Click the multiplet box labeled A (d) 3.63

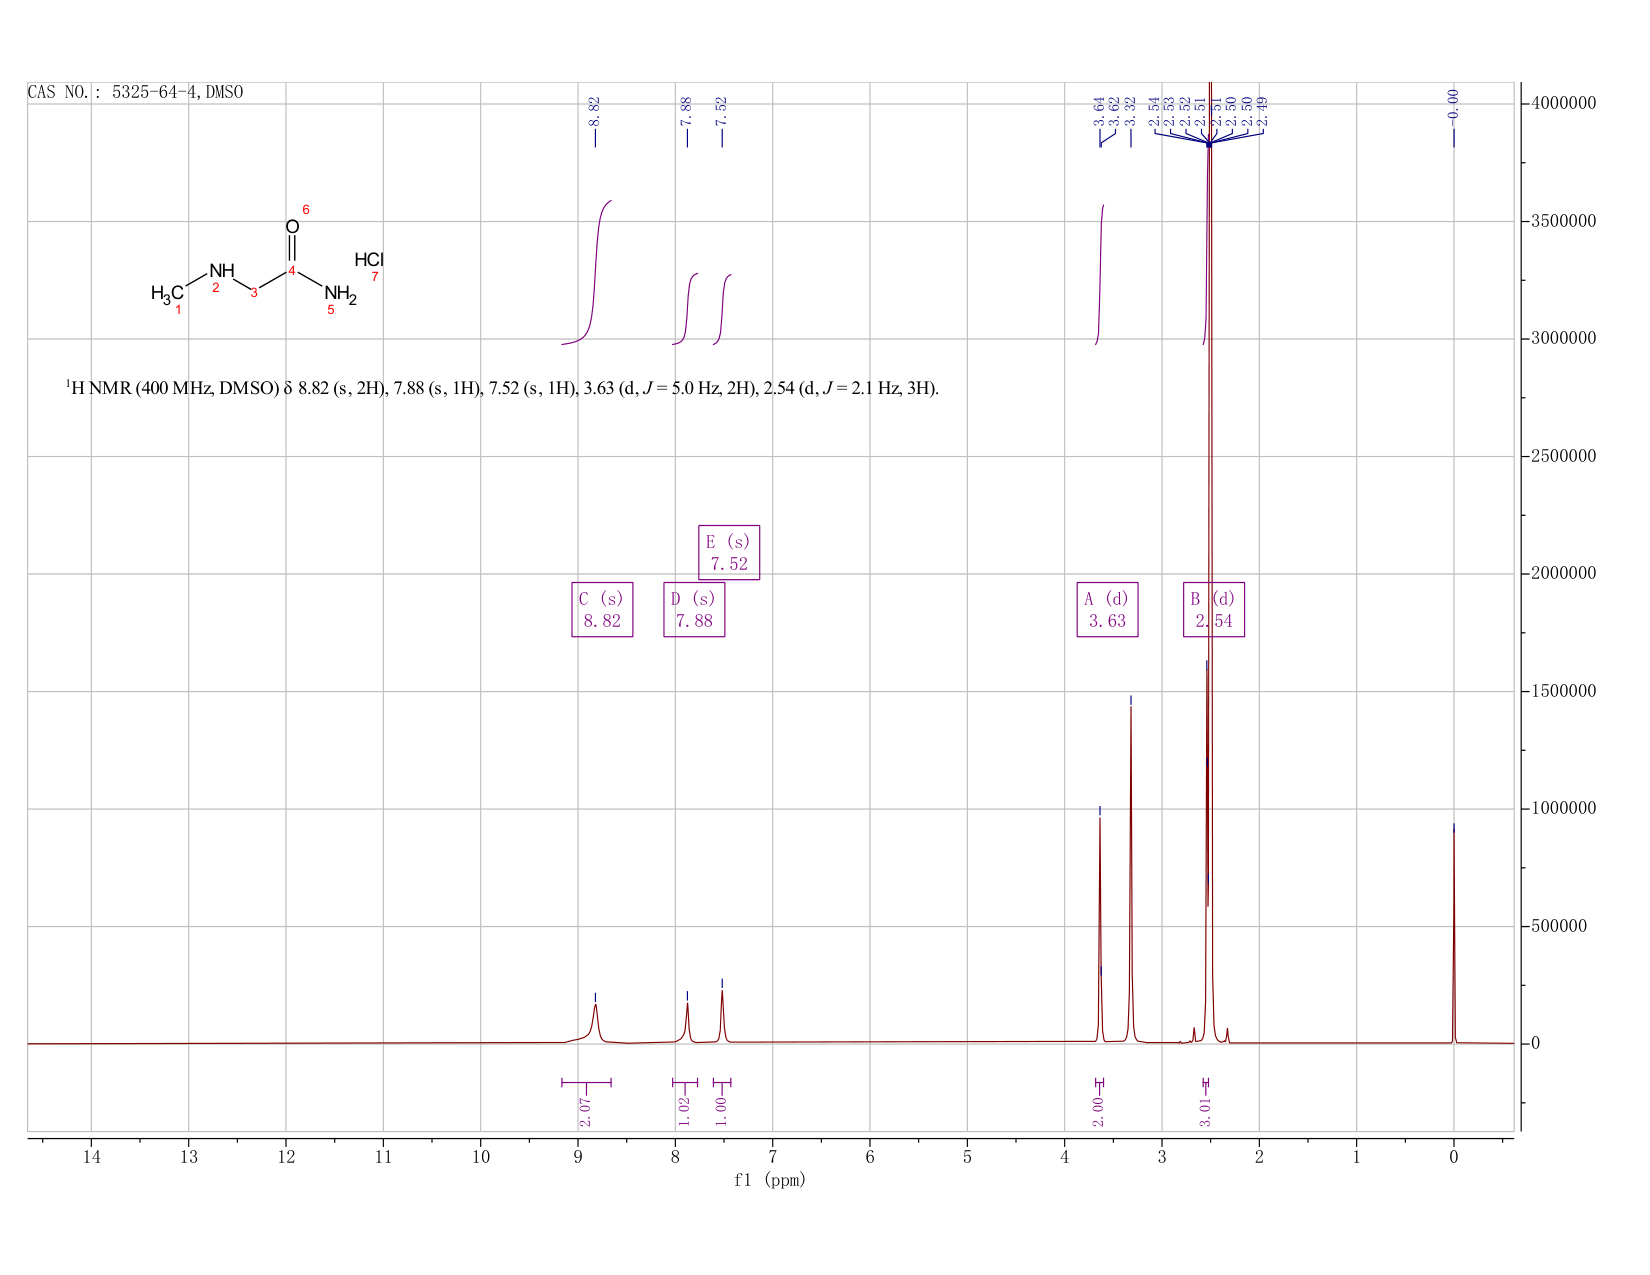pos(1107,609)
